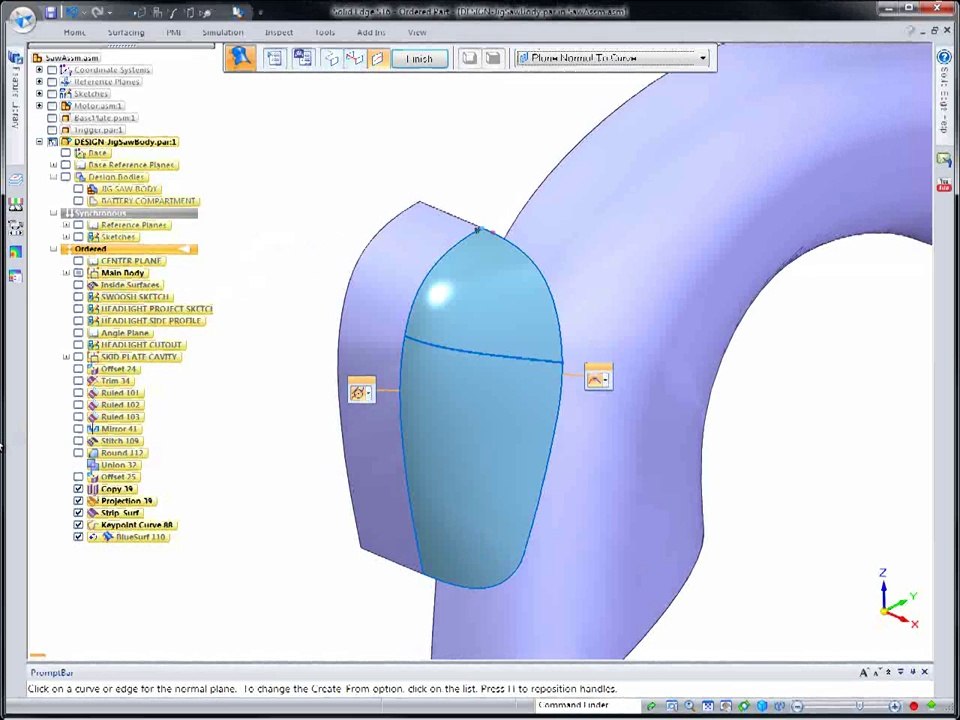Image resolution: width=960 pixels, height=720 pixels.
Task: Expand the Sketches node under SawAssm.asm
Action: point(39,94)
